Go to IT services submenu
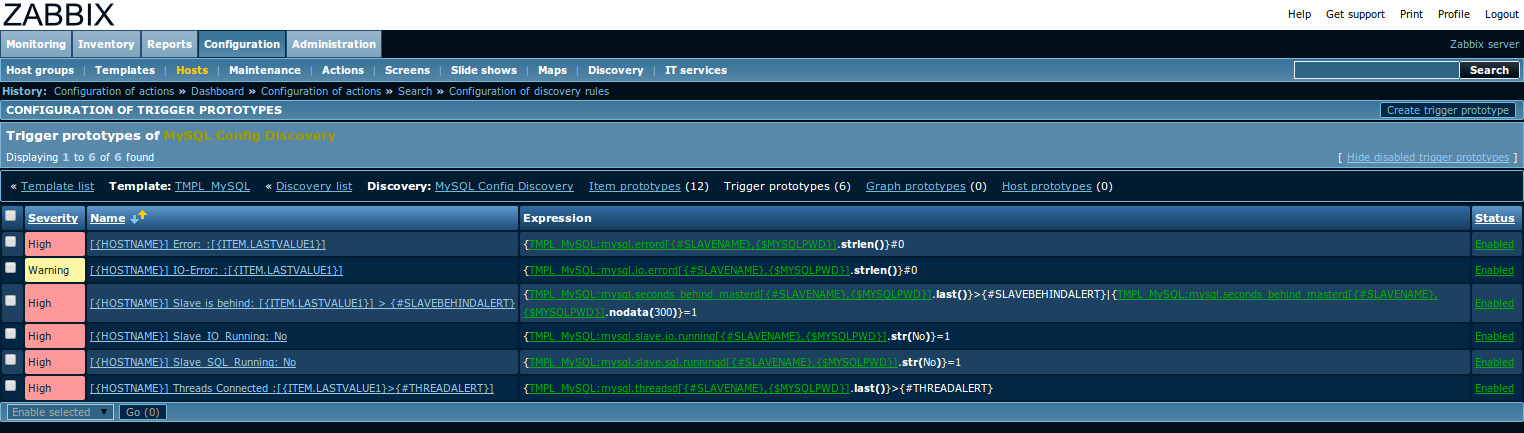Viewport: 1524px width, 433px height. point(696,70)
